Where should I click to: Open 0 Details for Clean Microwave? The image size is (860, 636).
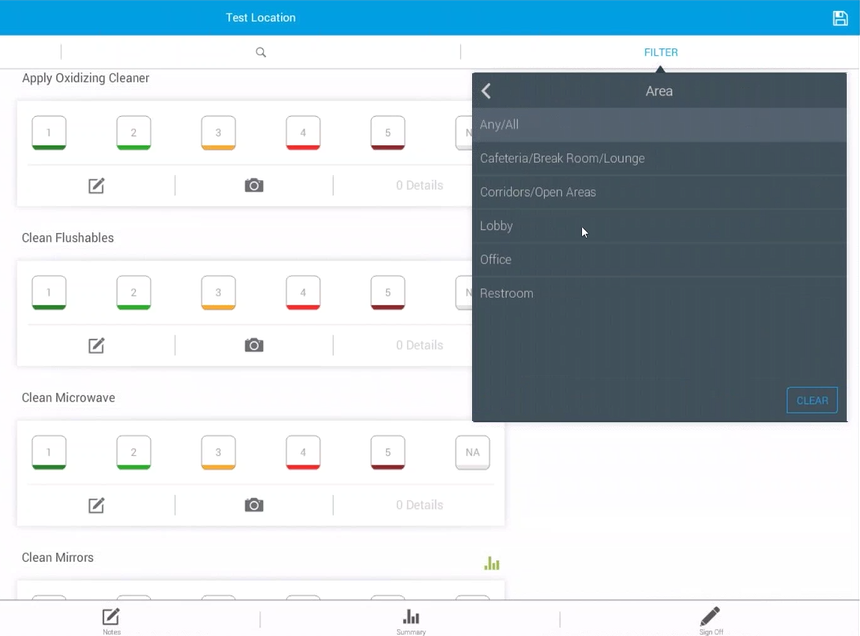tap(420, 505)
